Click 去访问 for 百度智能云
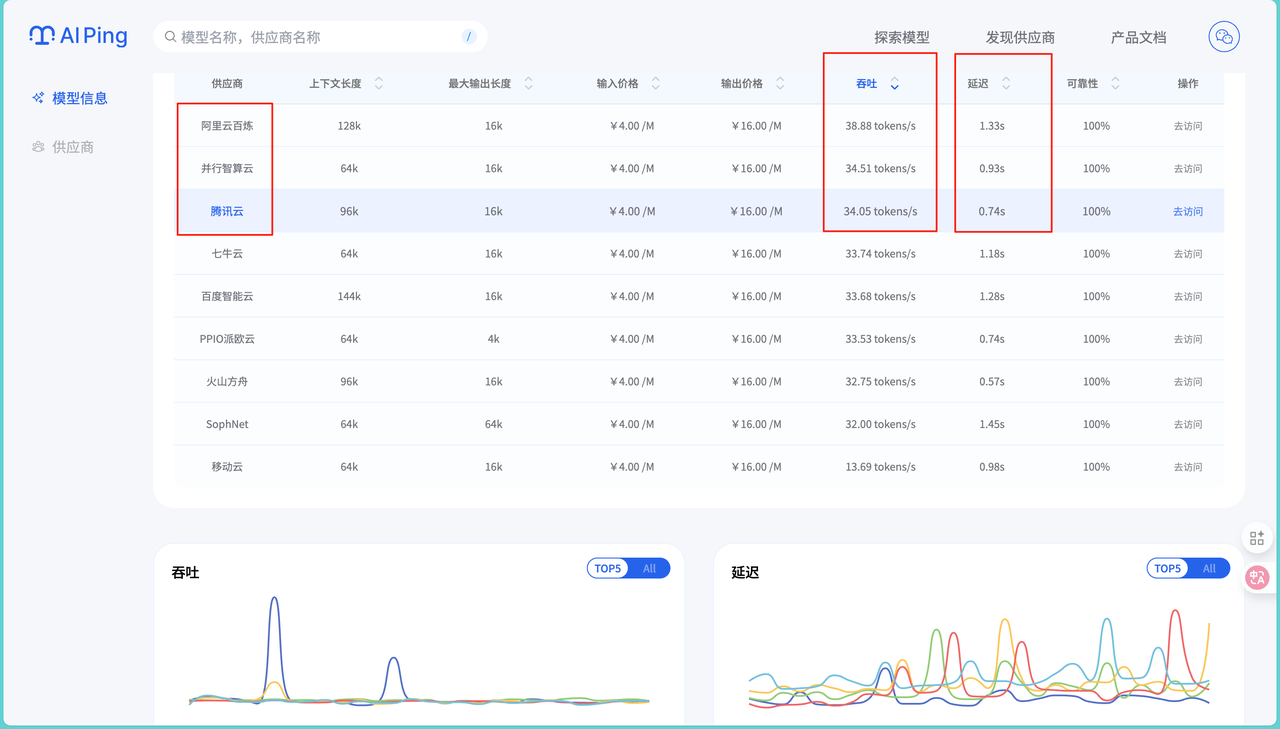The height and width of the screenshot is (729, 1280). pyautogui.click(x=1188, y=296)
